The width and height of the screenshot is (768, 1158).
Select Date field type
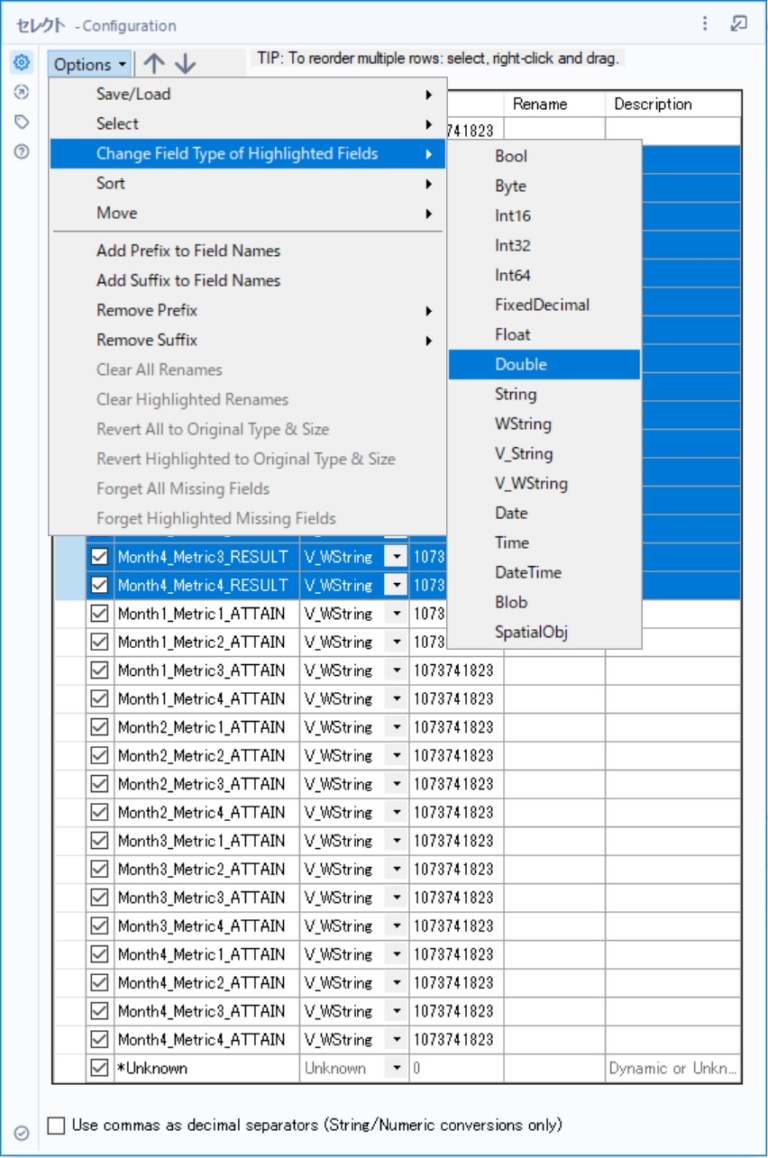tap(544, 513)
